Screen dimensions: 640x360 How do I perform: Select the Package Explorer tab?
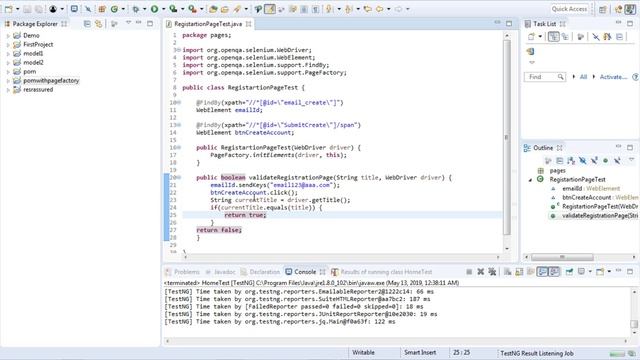click(35, 24)
